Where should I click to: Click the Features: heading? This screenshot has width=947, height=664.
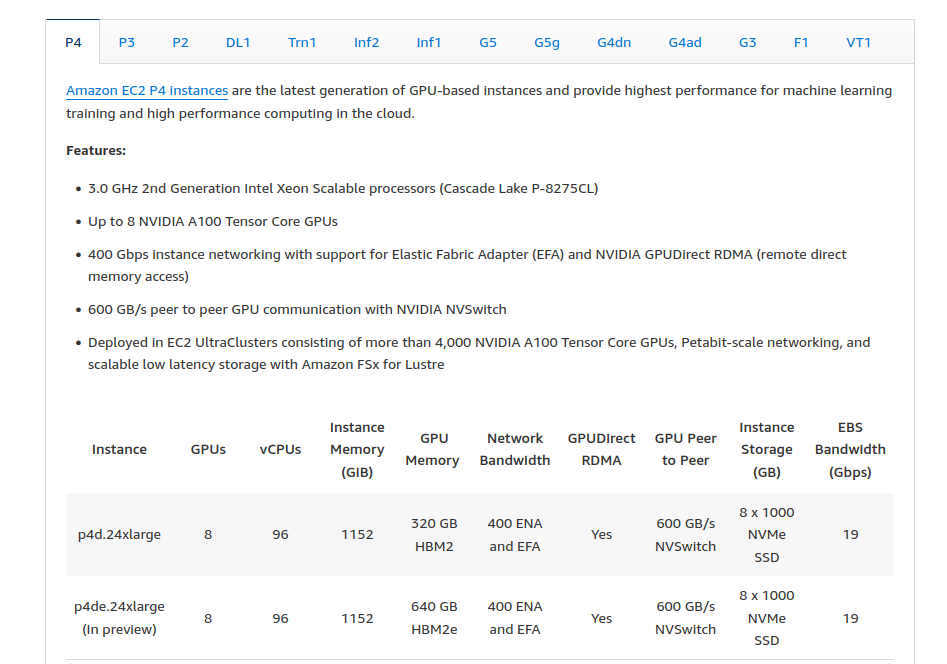96,150
